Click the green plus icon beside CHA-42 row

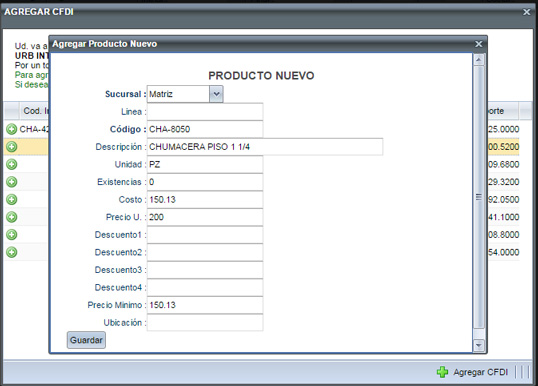[x=12, y=129]
